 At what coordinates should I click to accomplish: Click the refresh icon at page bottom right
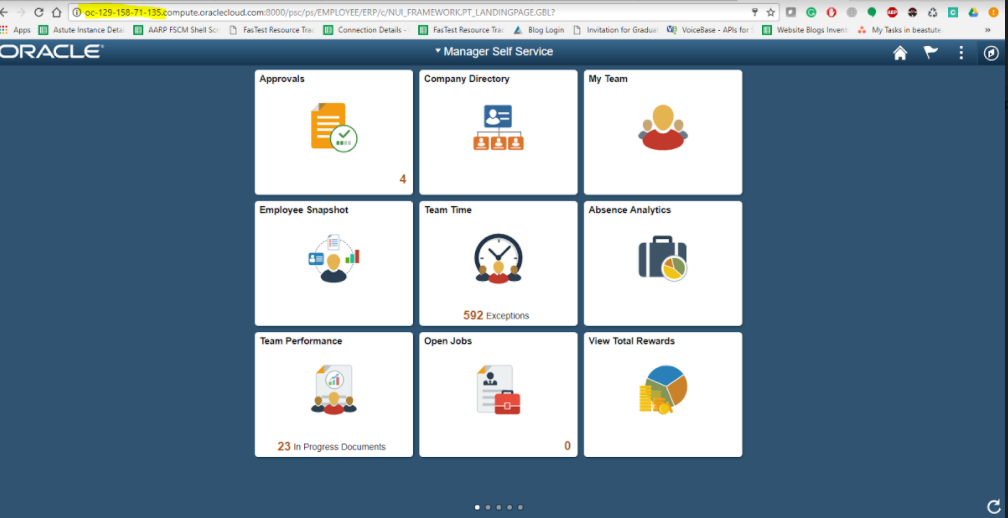coord(994,506)
